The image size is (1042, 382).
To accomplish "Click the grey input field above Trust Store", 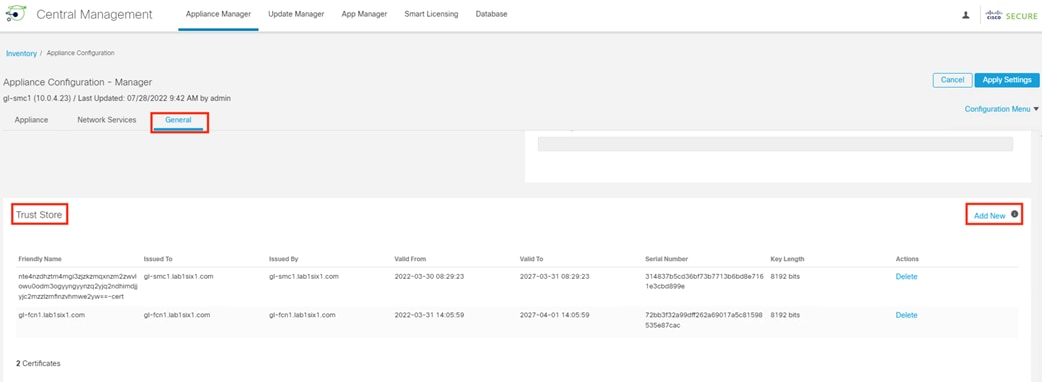I will click(775, 144).
